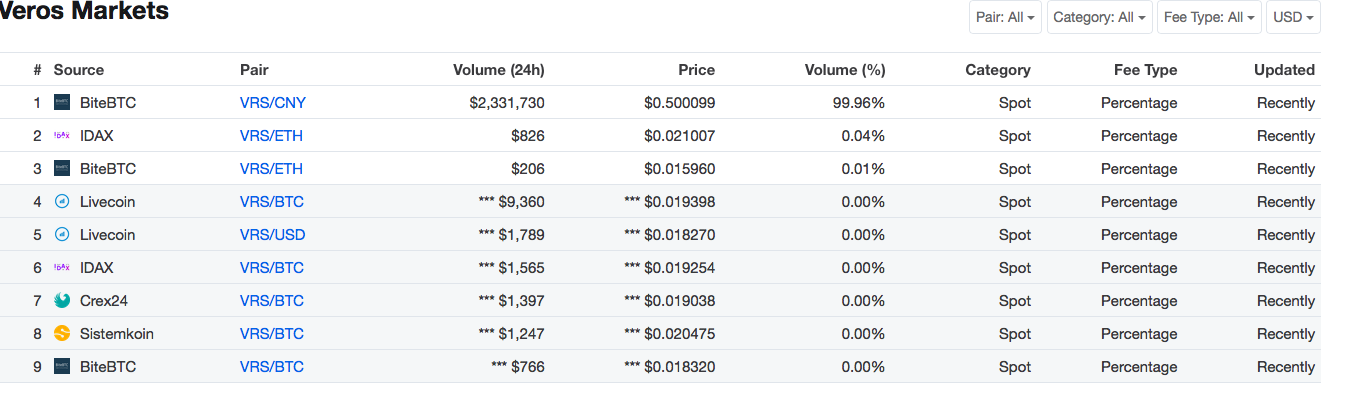Click the Sistemkoin source name

(117, 334)
